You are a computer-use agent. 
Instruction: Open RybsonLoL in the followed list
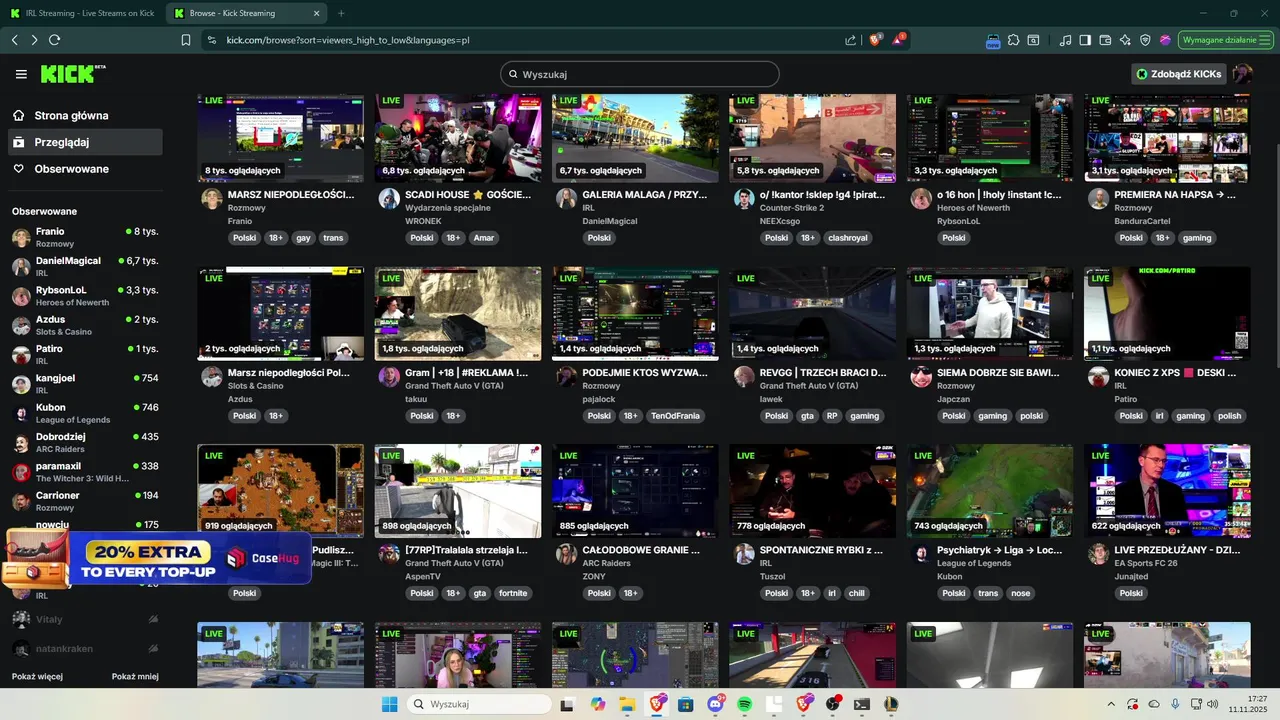click(85, 296)
